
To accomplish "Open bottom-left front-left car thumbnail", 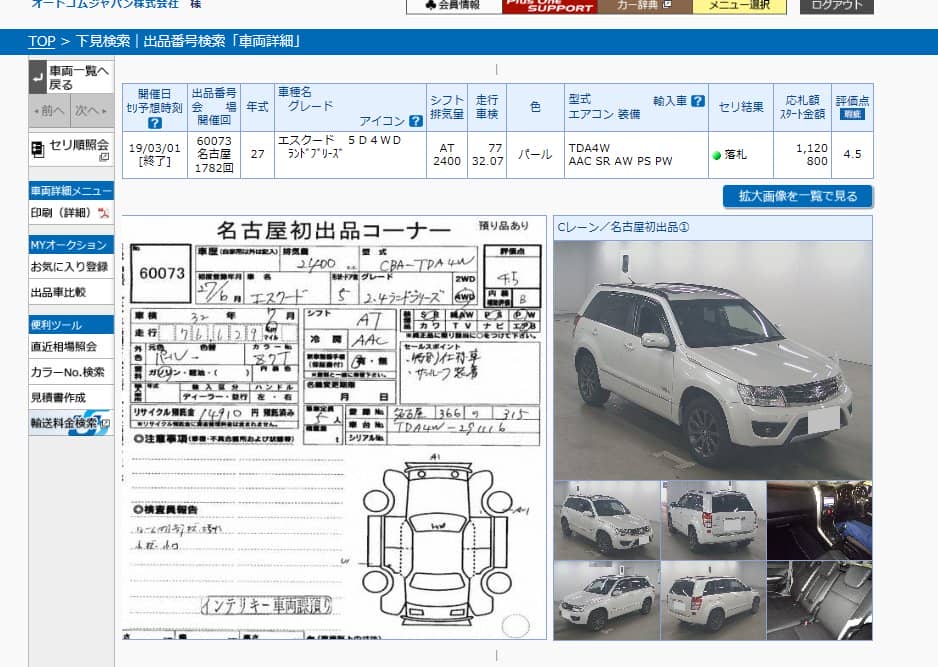I will (607, 600).
